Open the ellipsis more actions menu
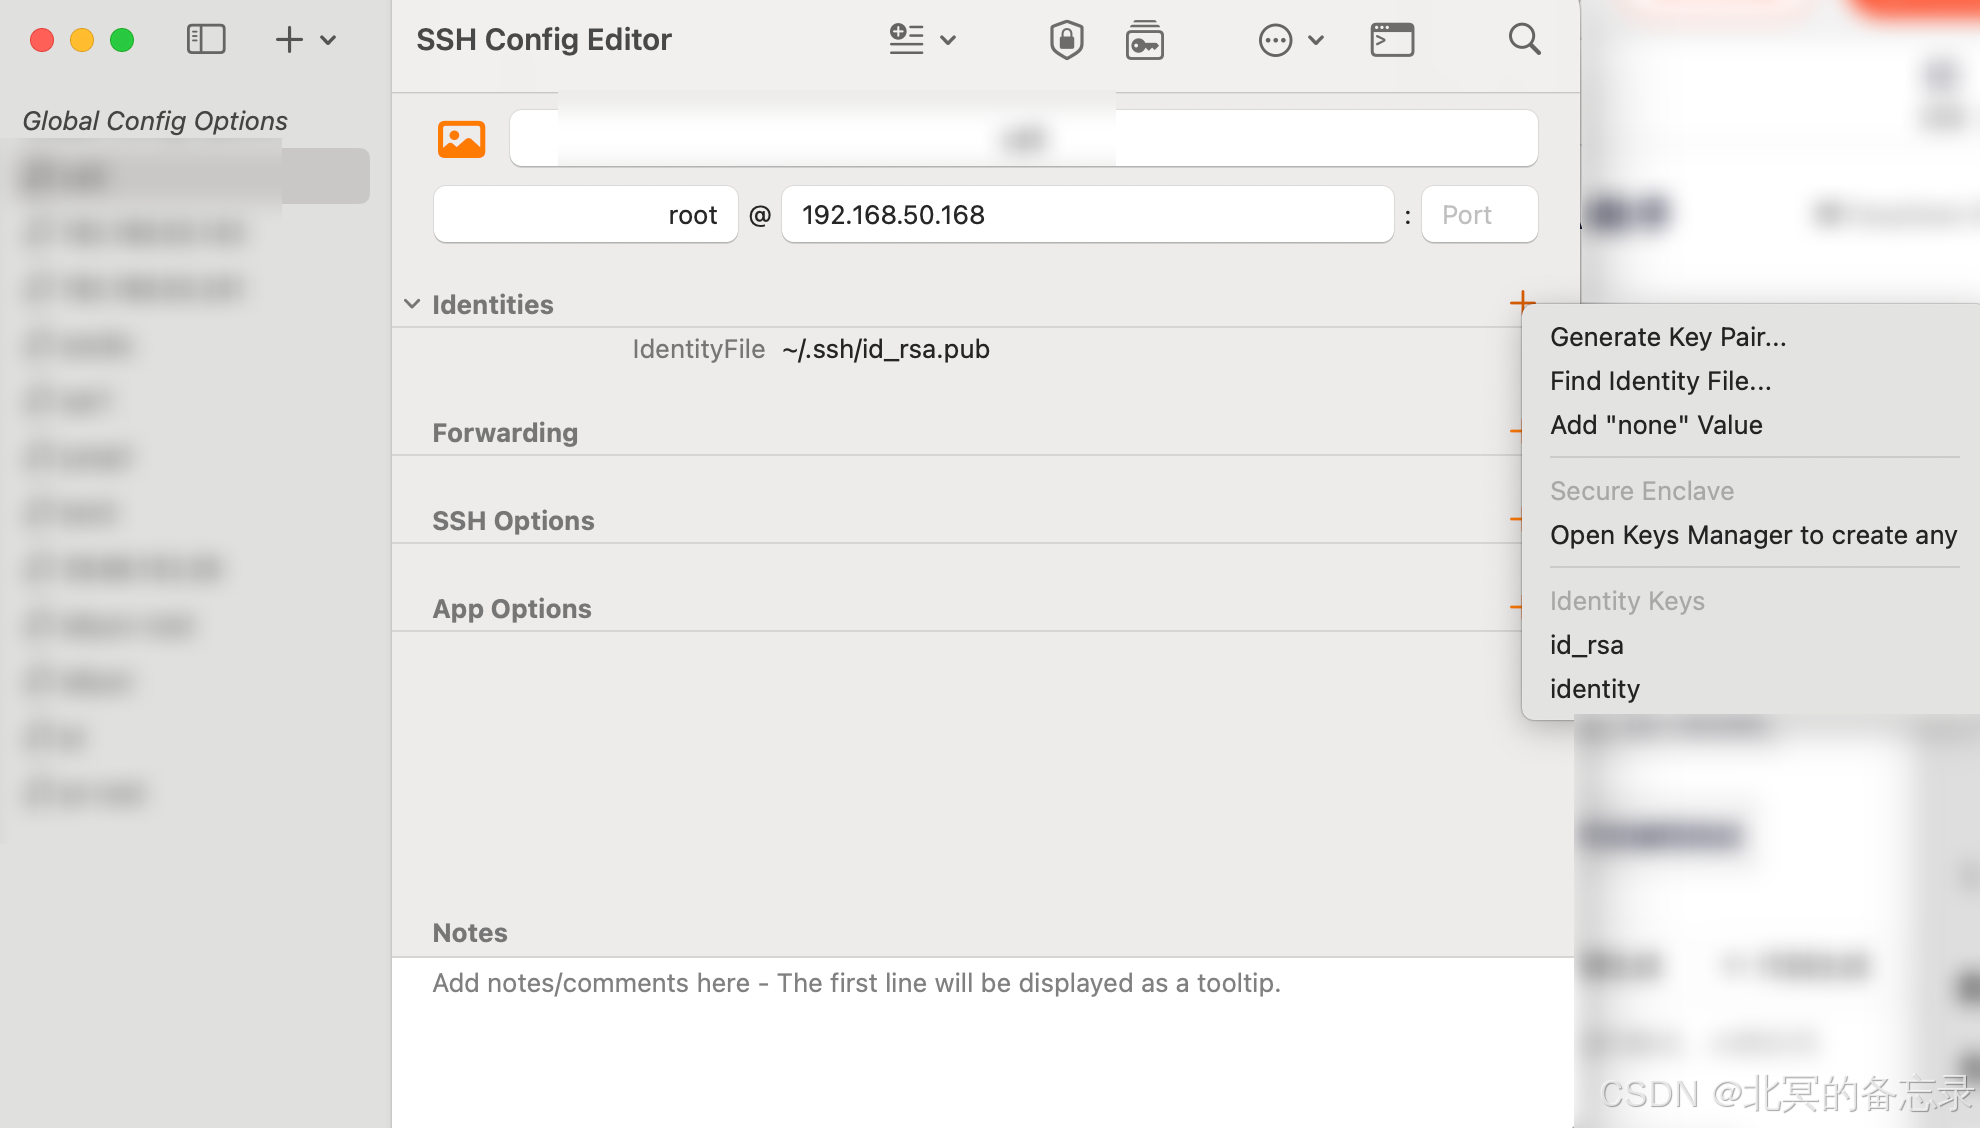This screenshot has width=1980, height=1128. 1276,41
